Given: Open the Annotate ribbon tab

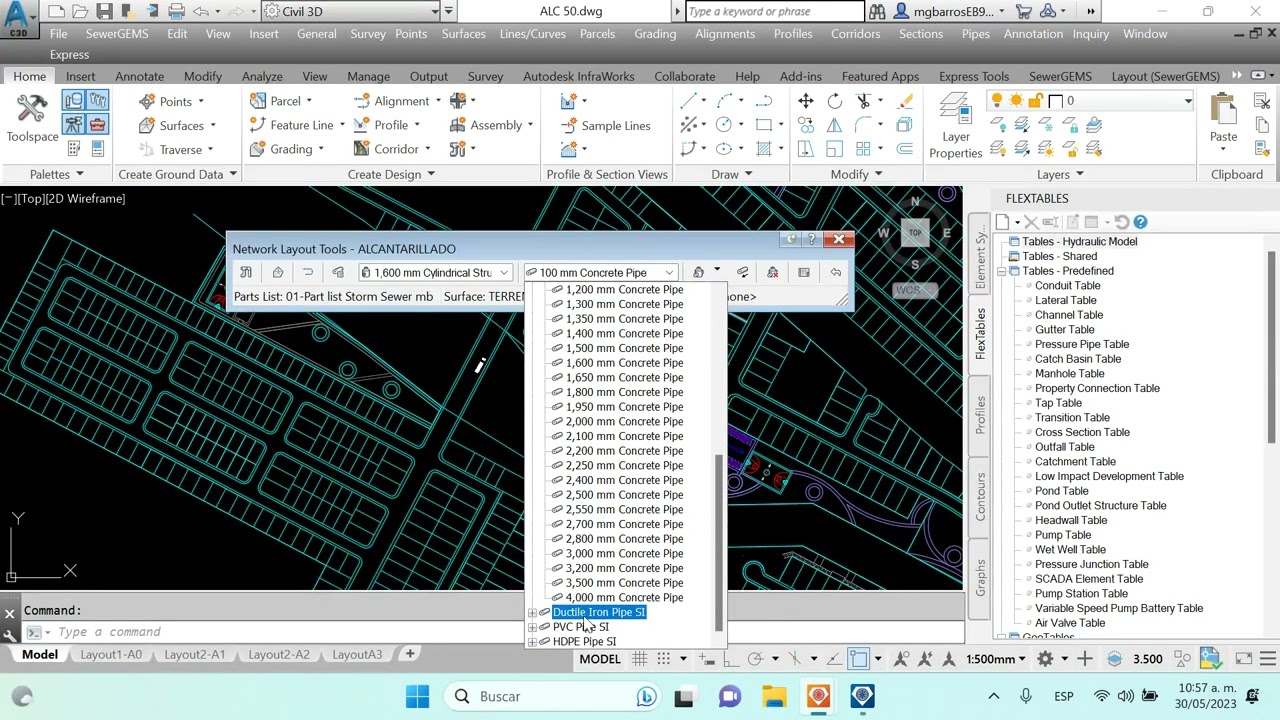Looking at the screenshot, I should 139,76.
